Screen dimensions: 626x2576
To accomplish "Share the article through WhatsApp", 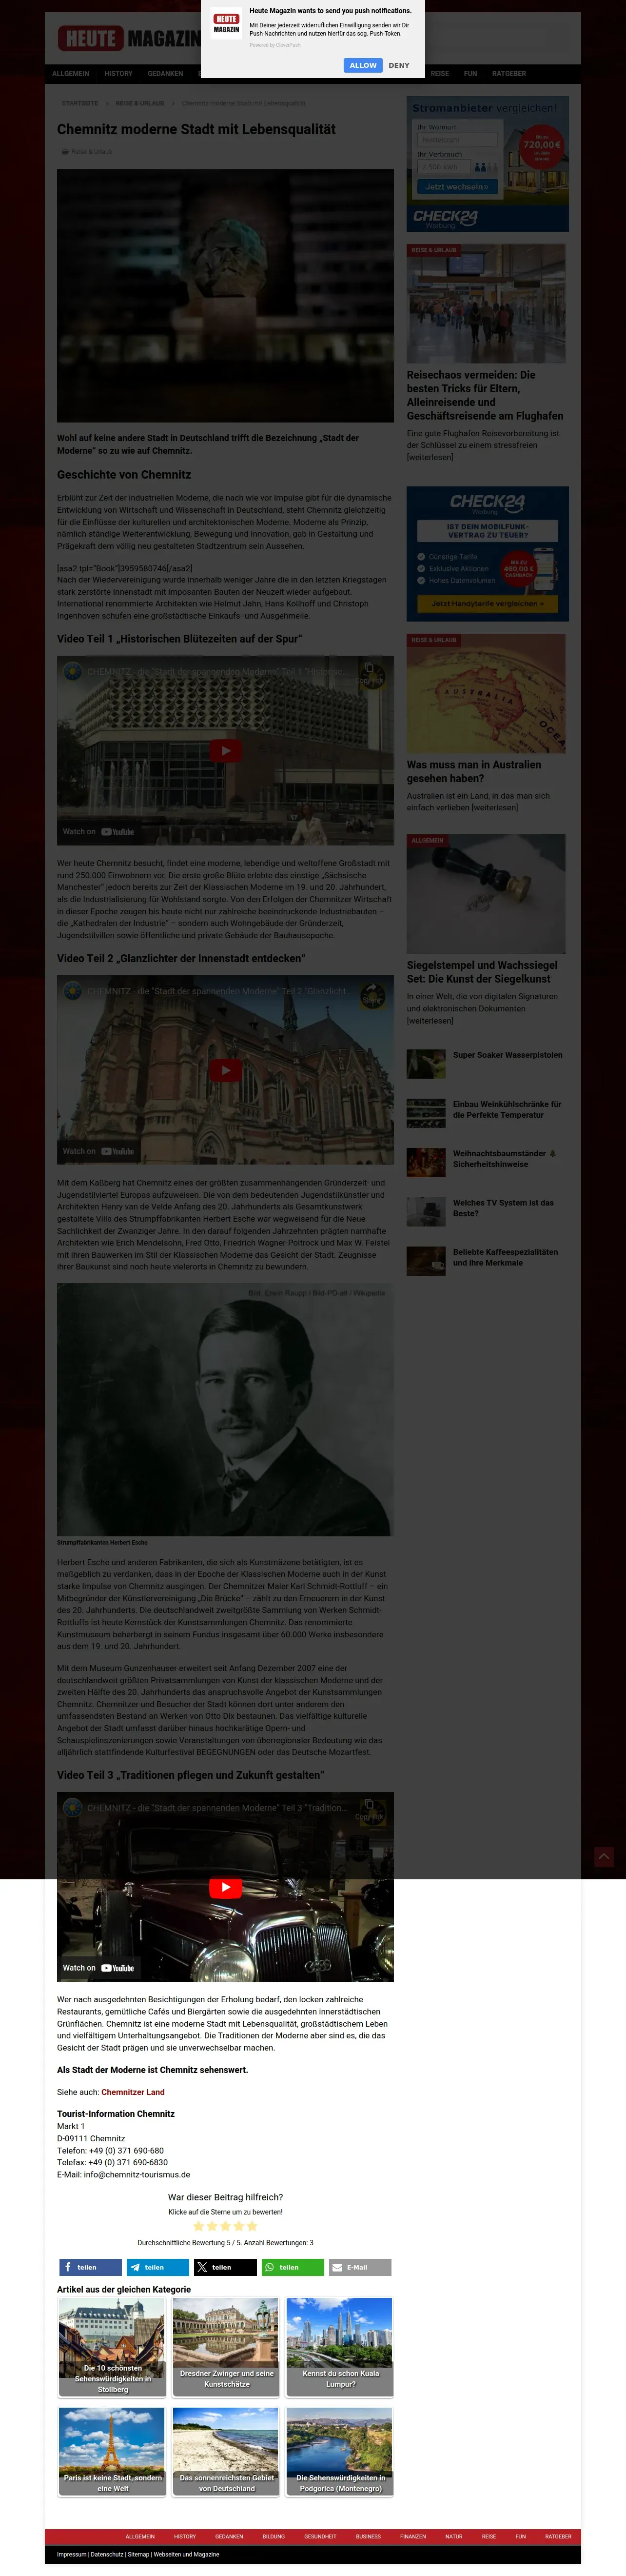I will [292, 2267].
